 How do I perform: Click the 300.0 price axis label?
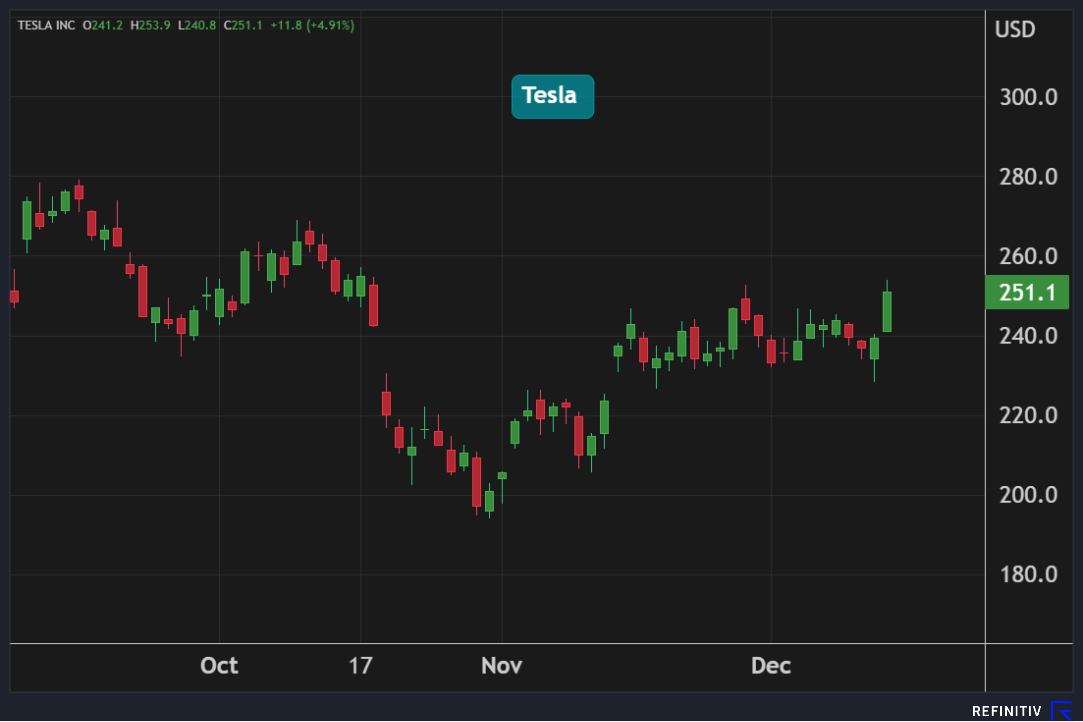click(x=1028, y=98)
